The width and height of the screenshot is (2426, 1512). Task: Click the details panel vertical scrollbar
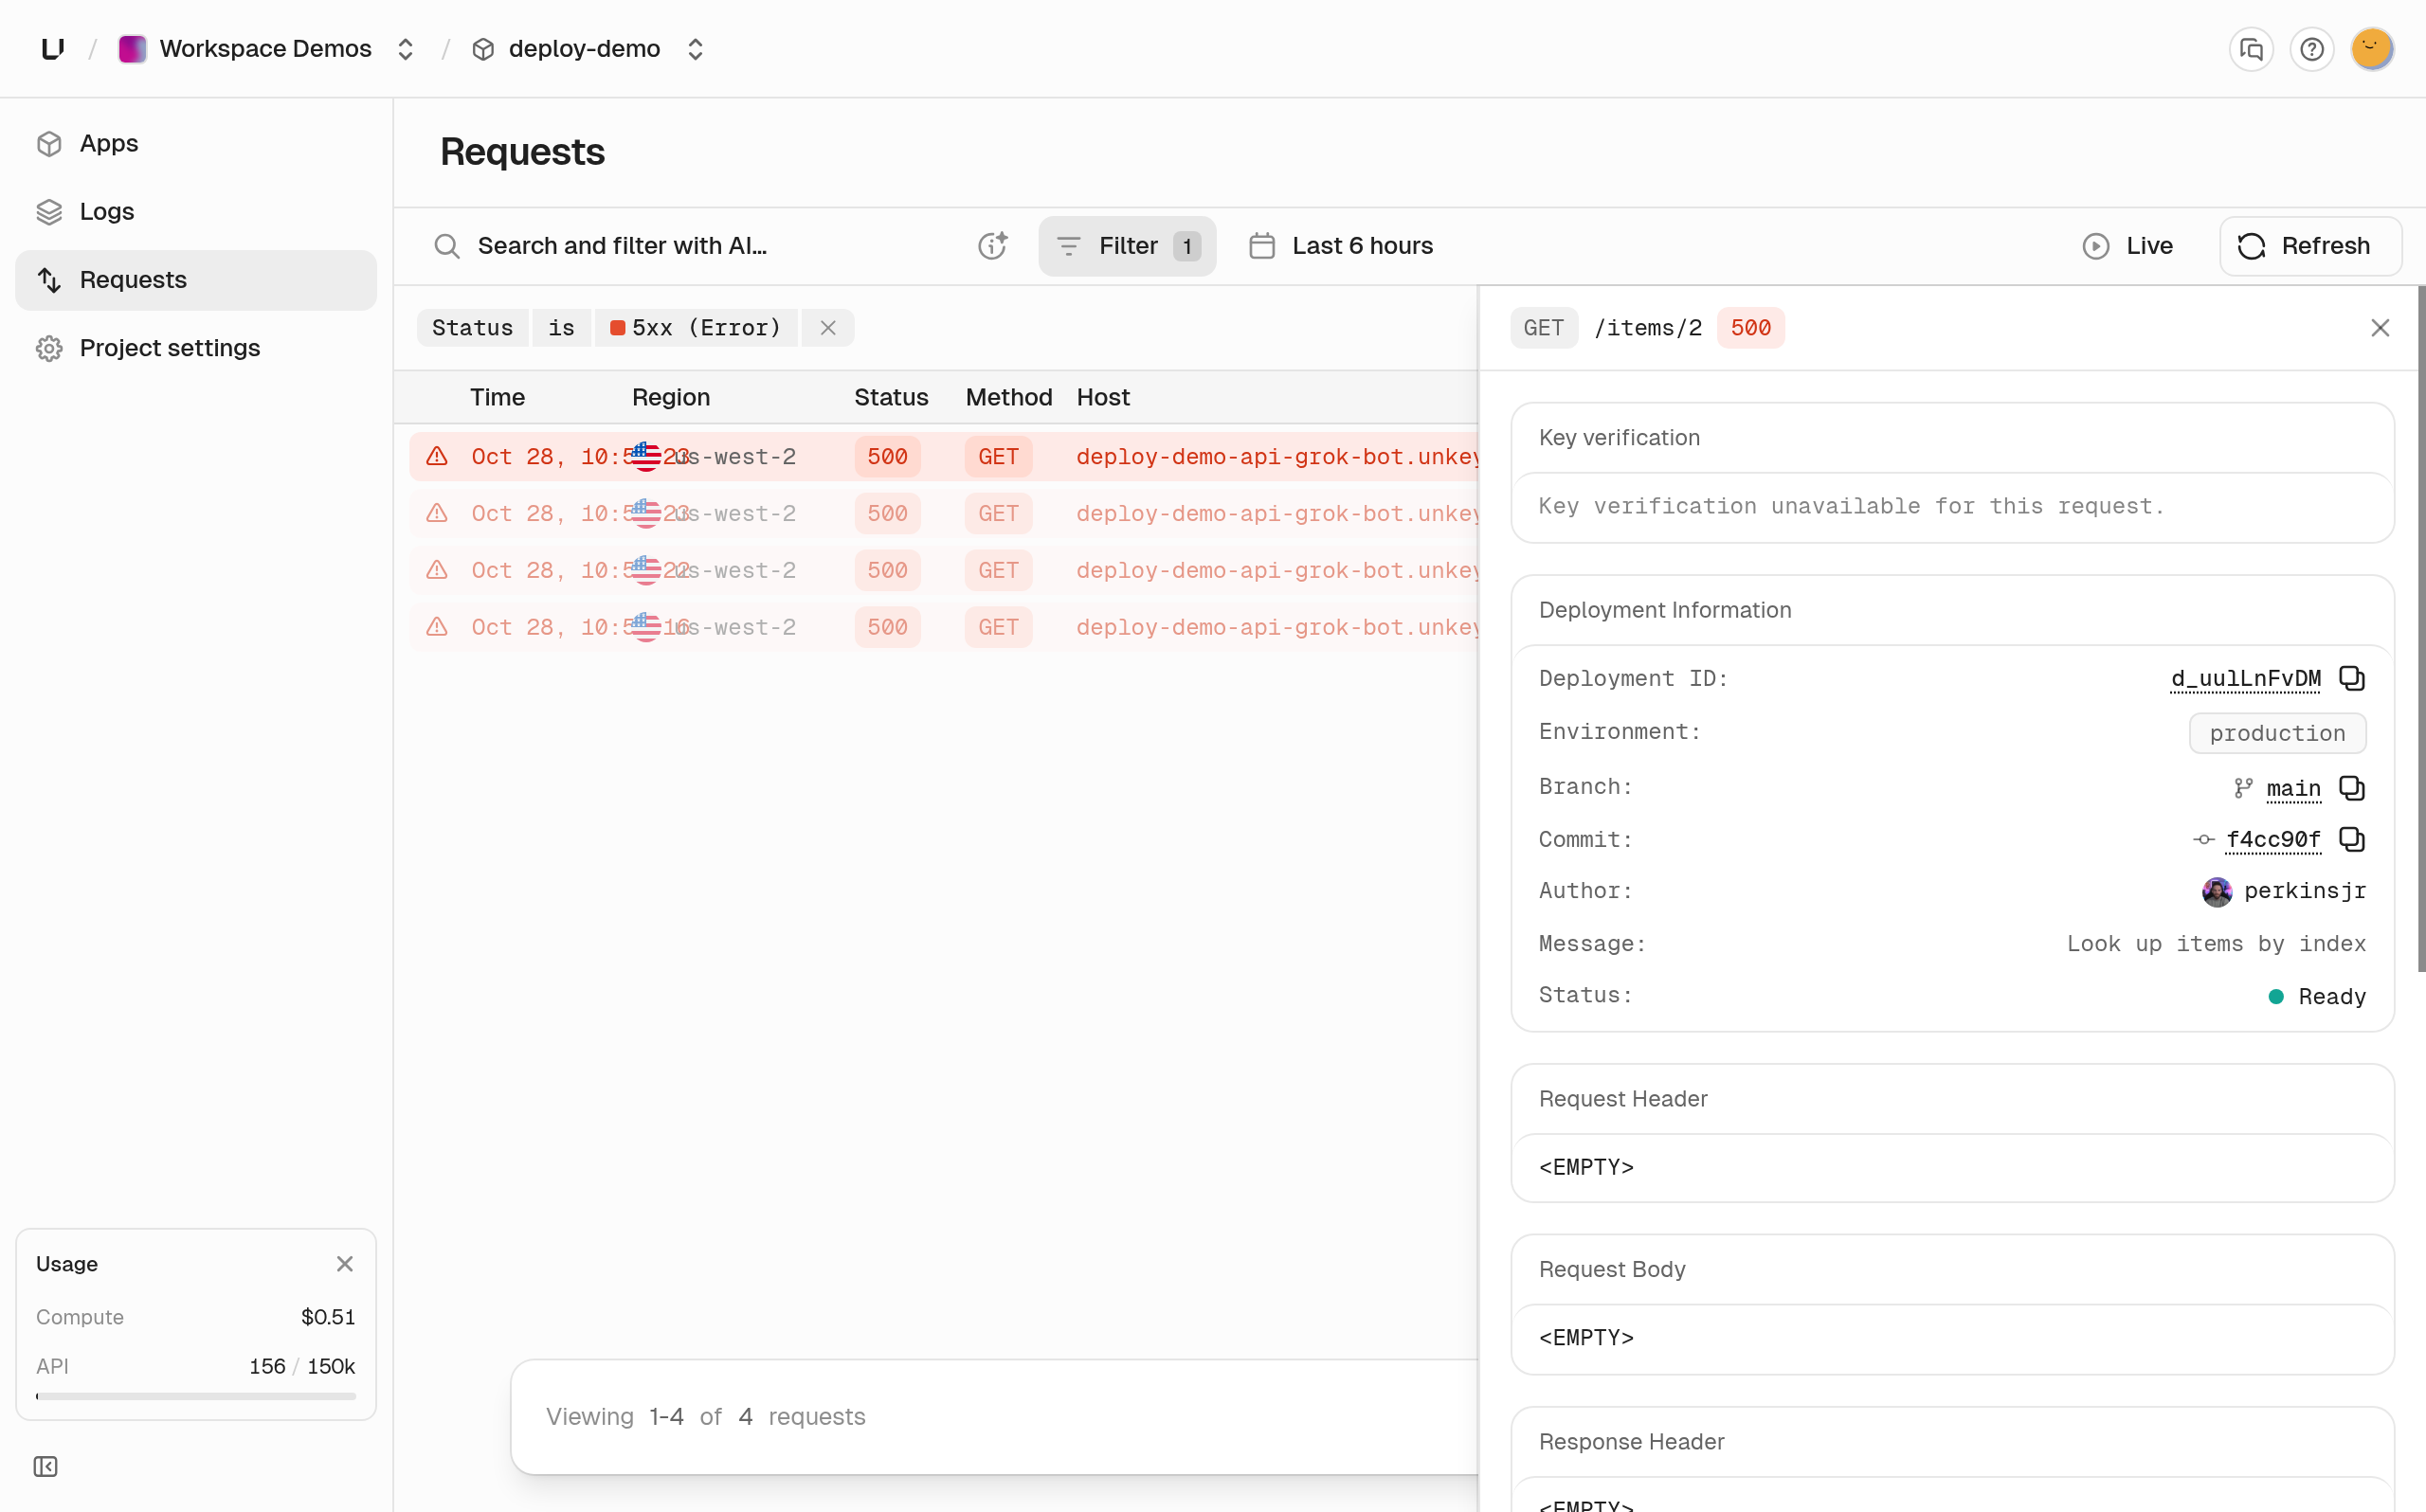coord(2421,630)
